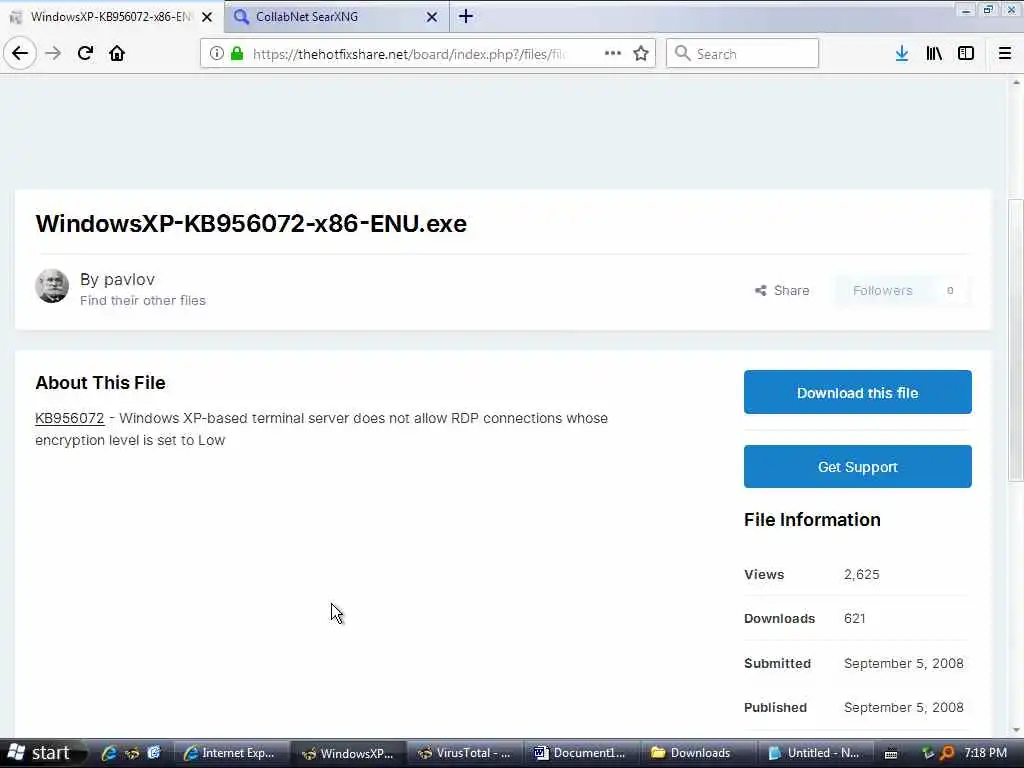Viewport: 1024px width, 768px height.
Task: Share this file
Action: [x=782, y=291]
